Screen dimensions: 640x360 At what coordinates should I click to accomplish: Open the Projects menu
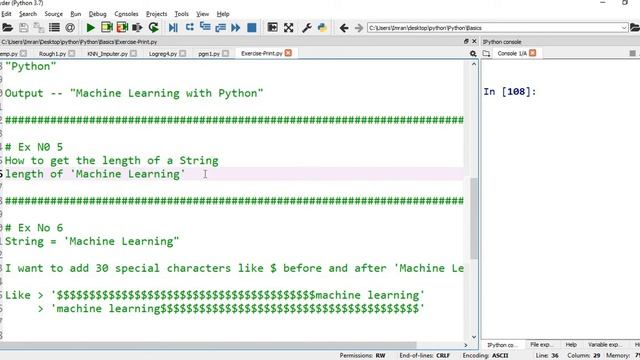(156, 14)
